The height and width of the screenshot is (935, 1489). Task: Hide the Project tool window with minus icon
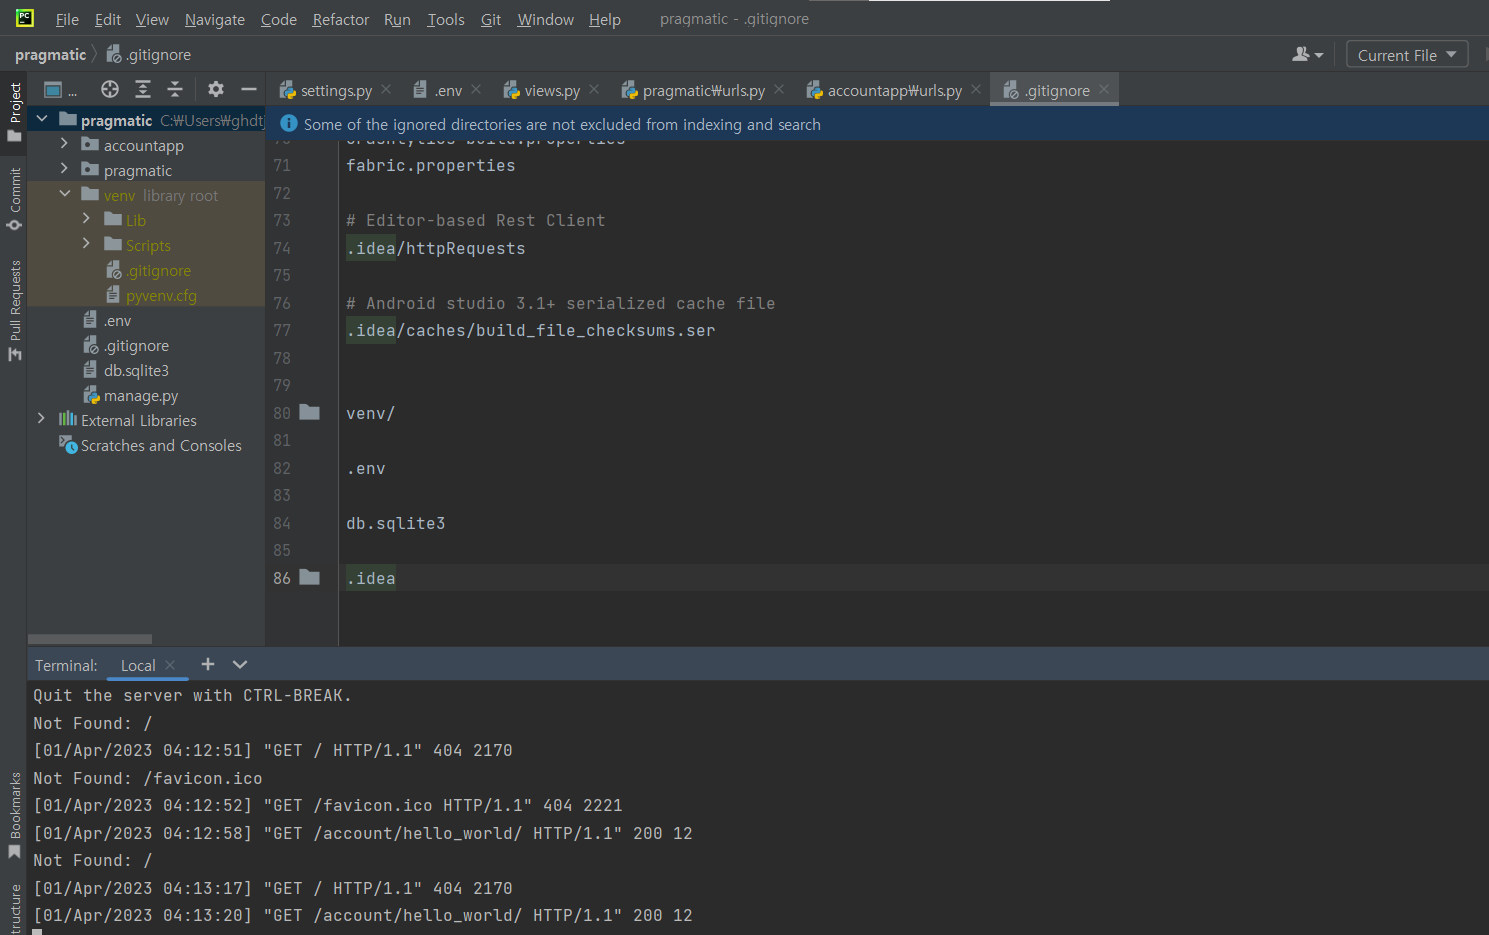(249, 89)
